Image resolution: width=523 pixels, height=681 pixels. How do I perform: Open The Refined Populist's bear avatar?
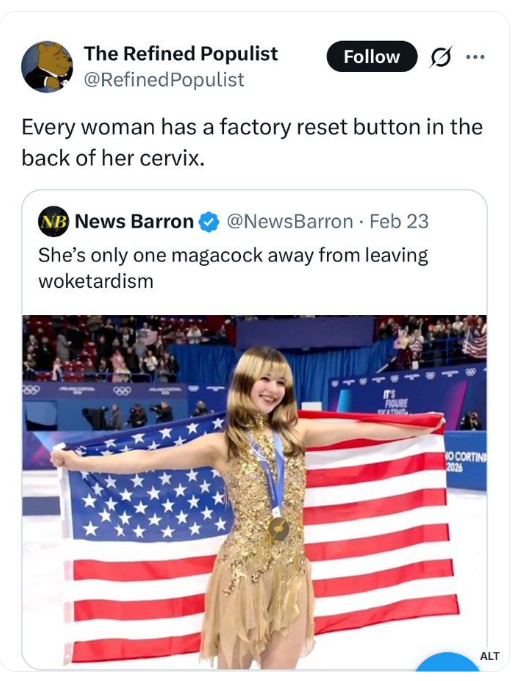tap(47, 66)
